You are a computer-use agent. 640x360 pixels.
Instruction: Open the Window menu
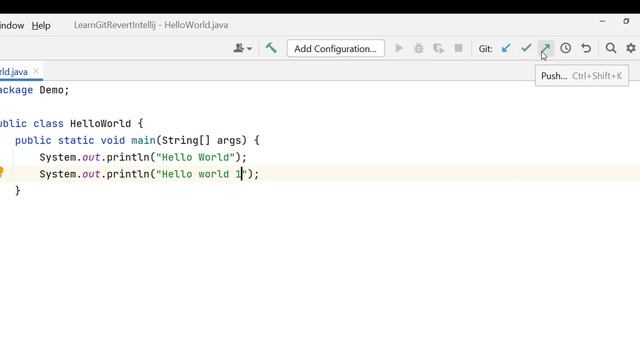12,25
